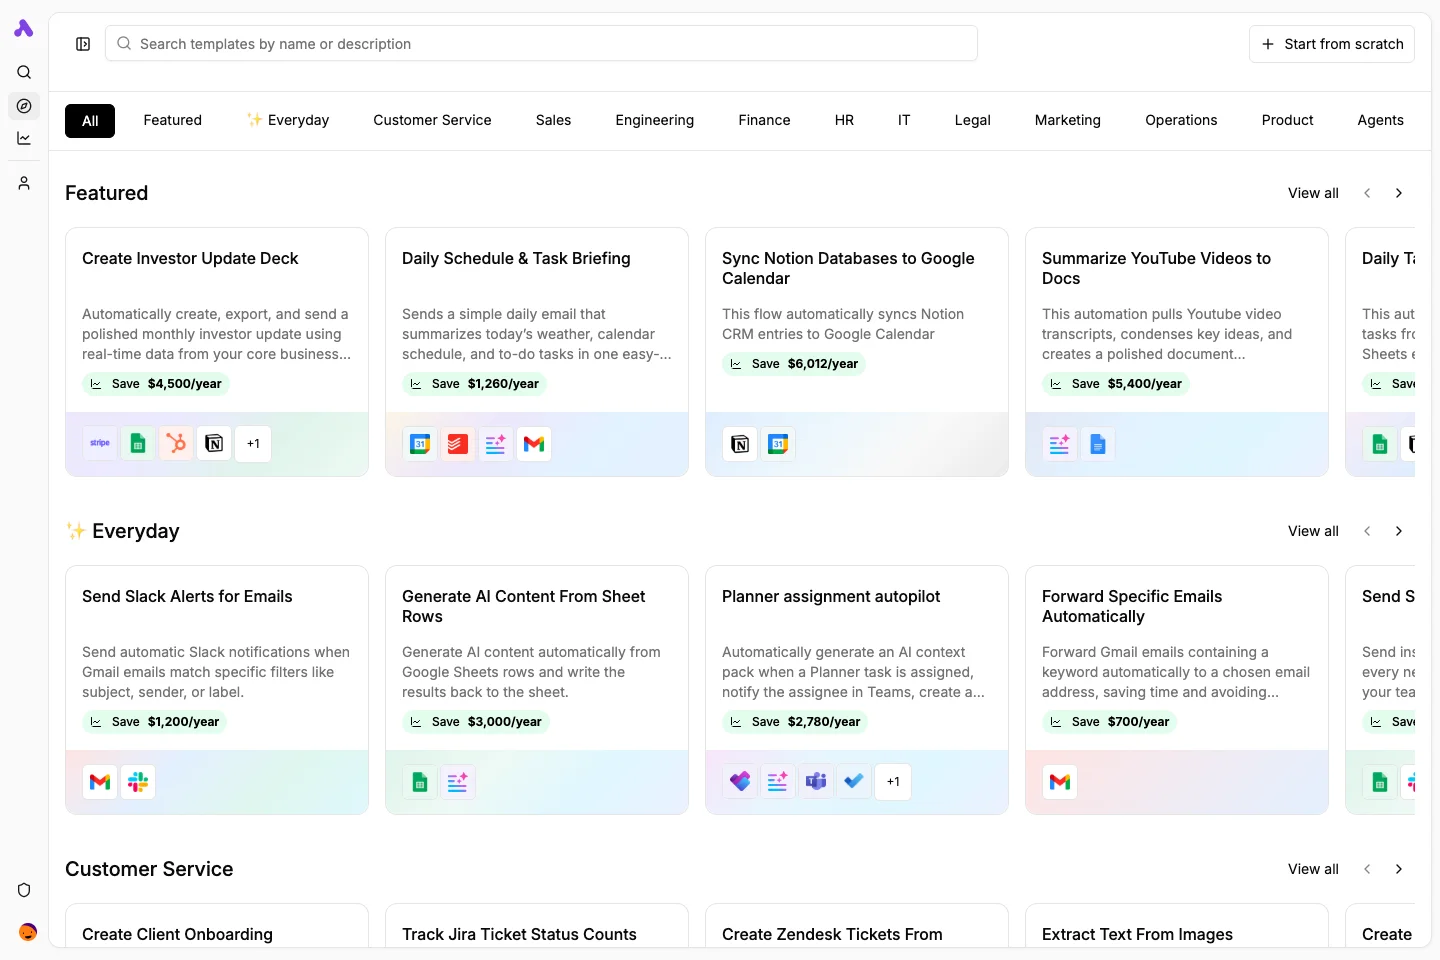Go to previous Customer Service templates

(1367, 869)
